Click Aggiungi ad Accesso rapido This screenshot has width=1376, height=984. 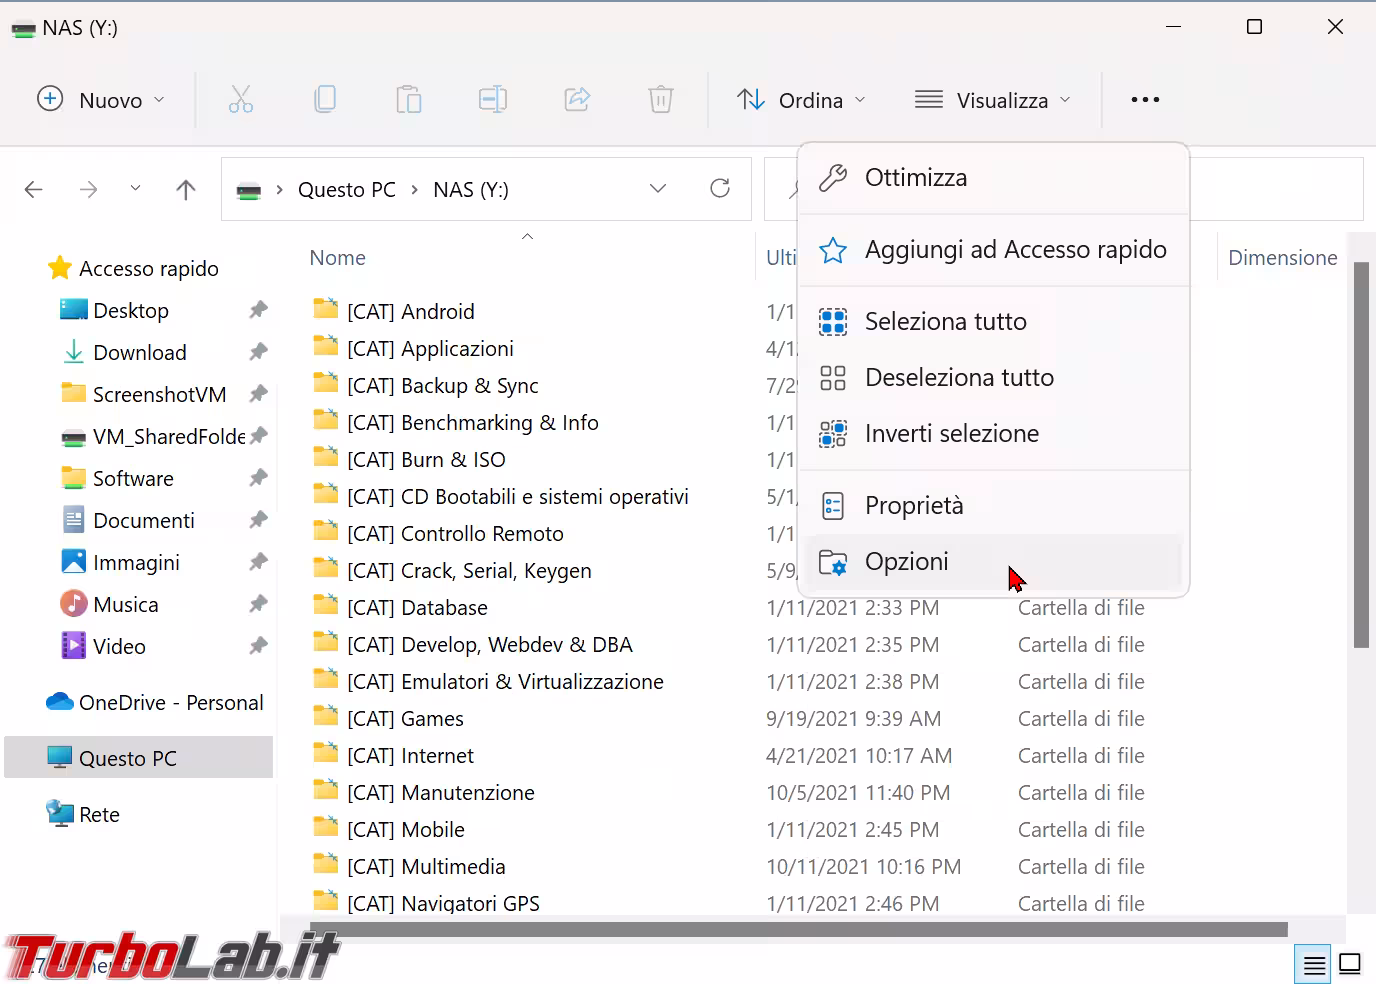click(x=1015, y=250)
